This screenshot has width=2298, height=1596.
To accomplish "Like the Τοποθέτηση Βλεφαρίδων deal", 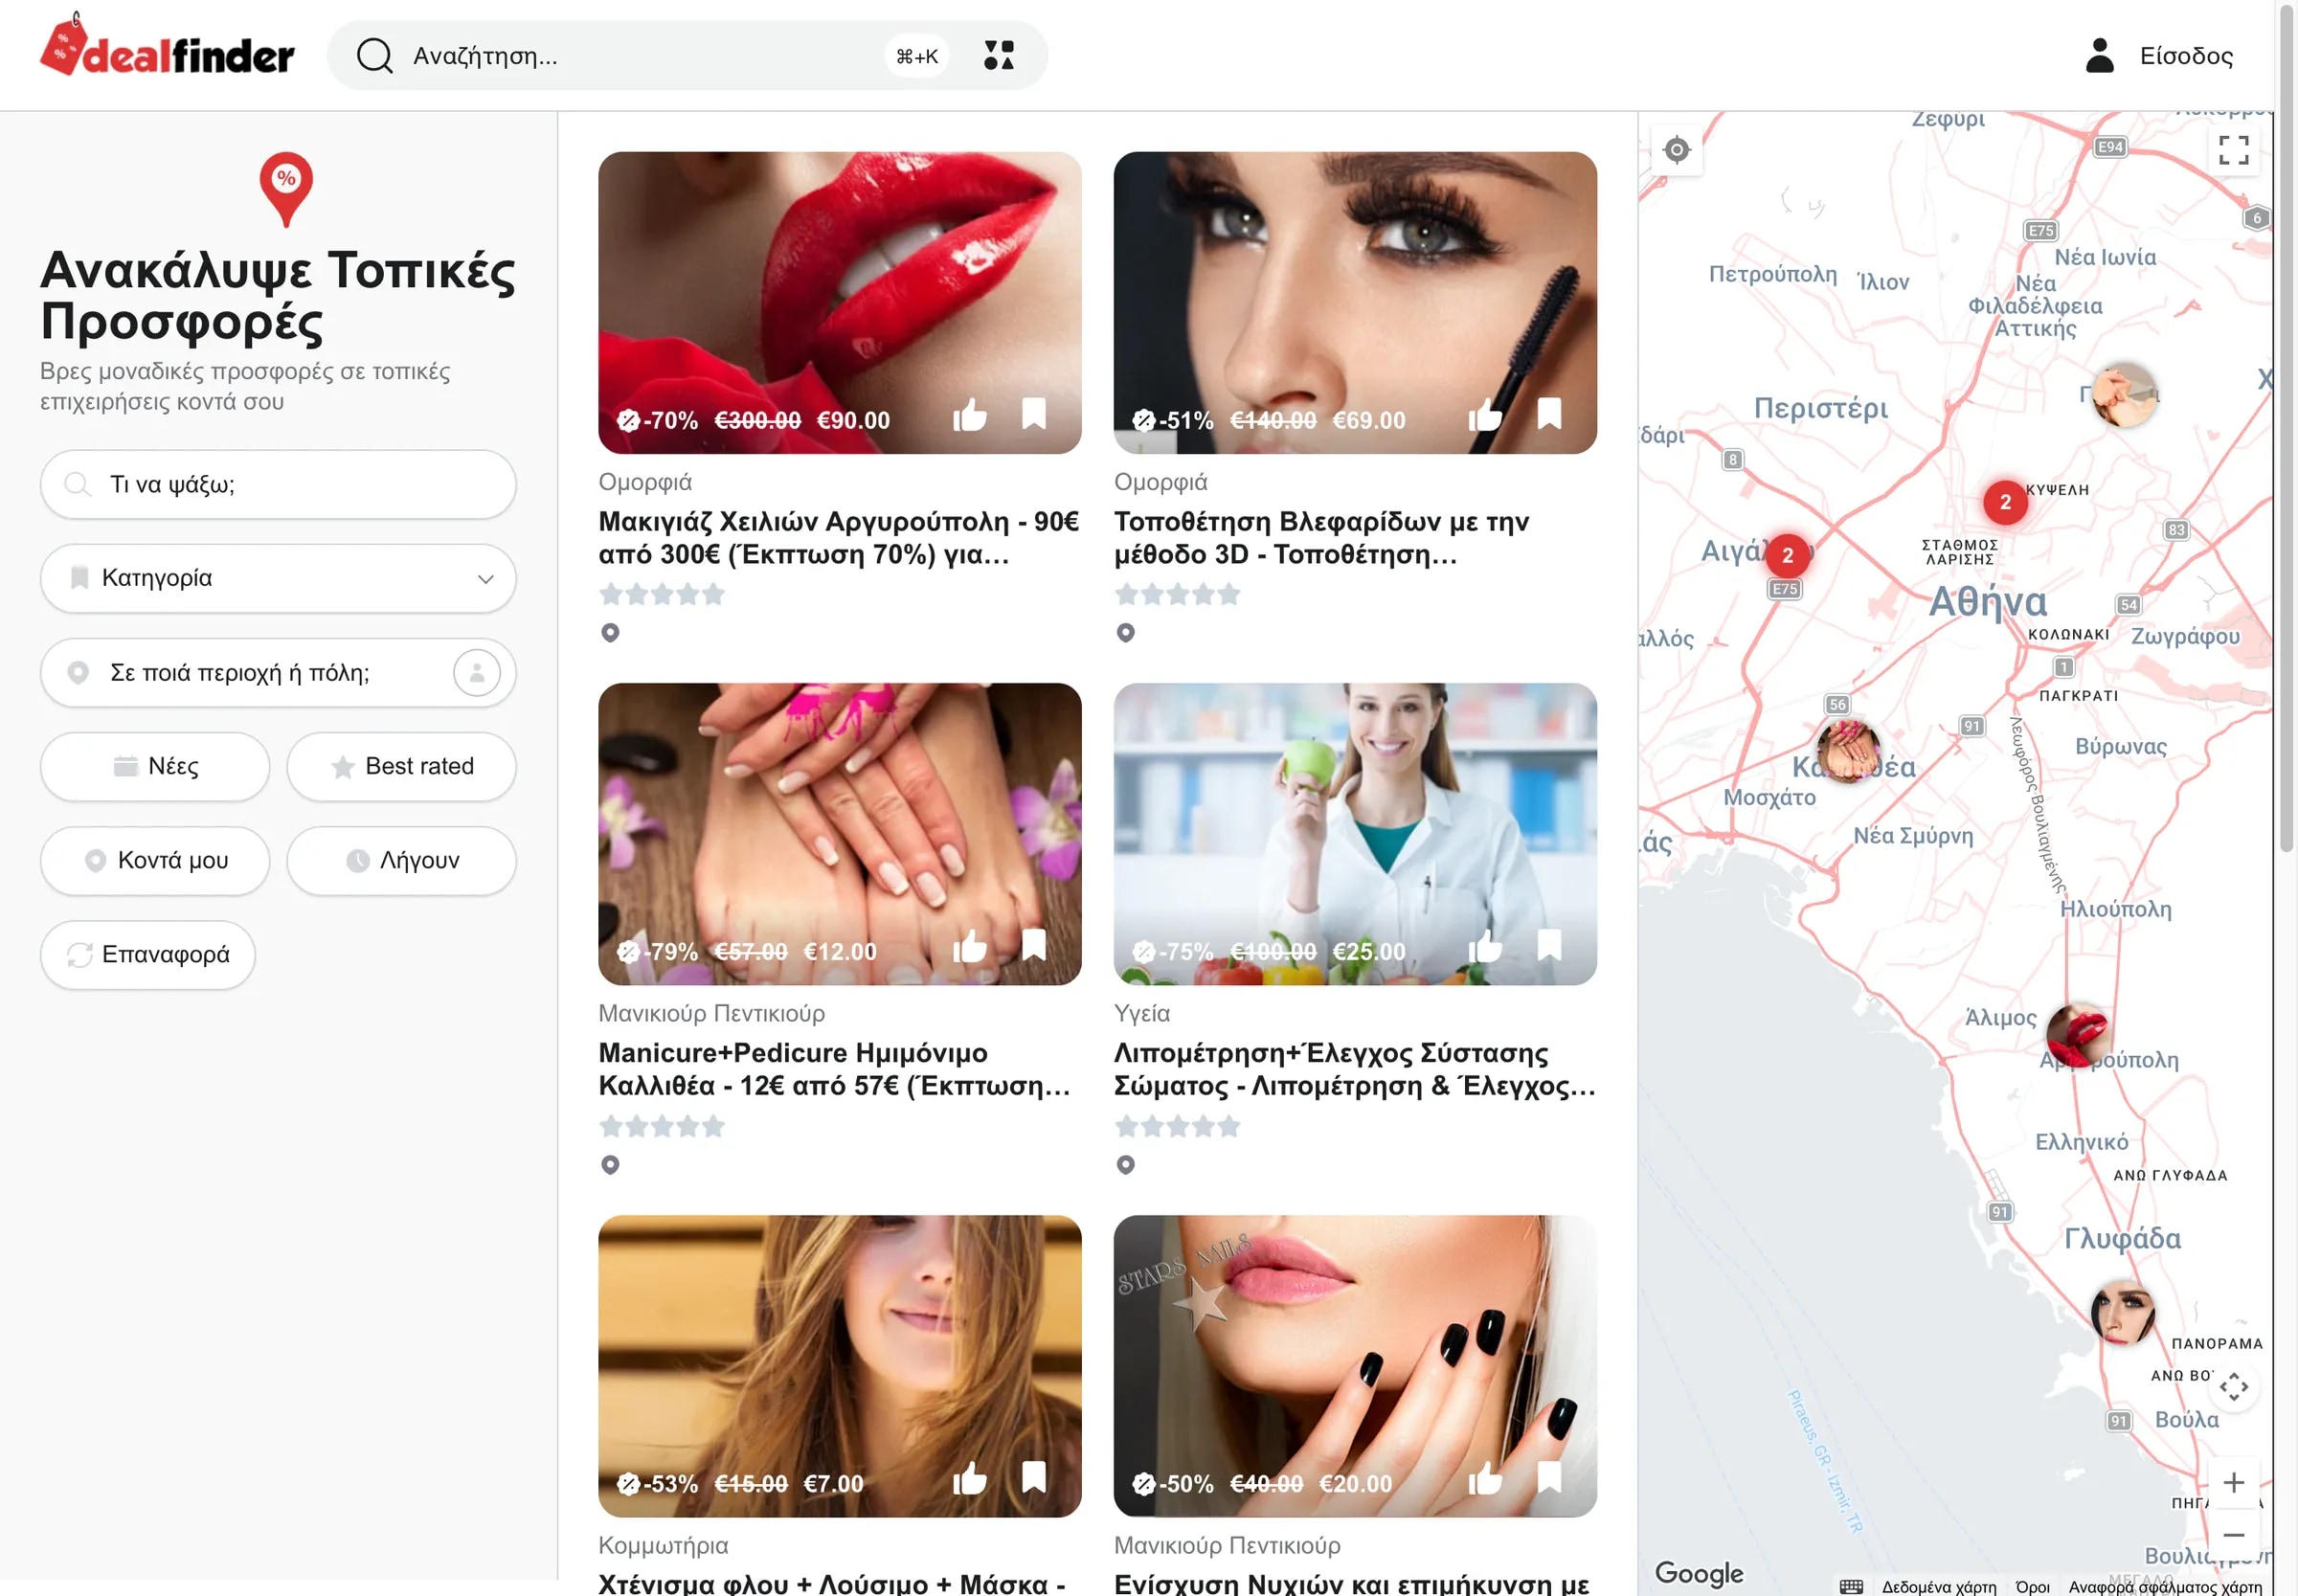I will (1485, 414).
